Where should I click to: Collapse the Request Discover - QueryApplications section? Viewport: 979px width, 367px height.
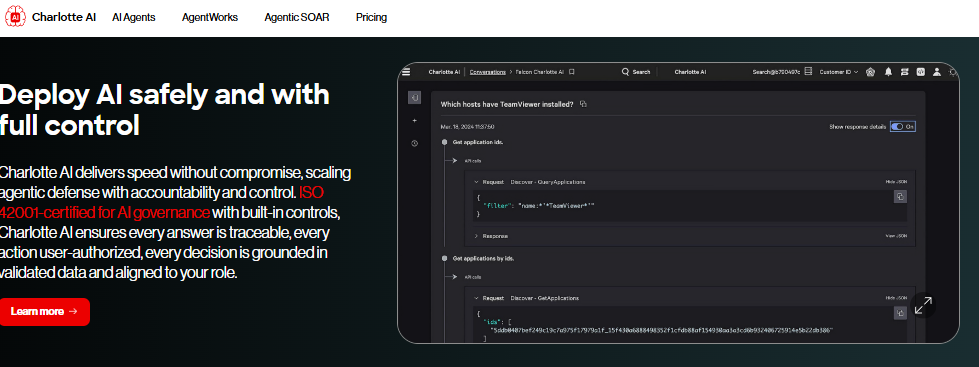coord(476,182)
